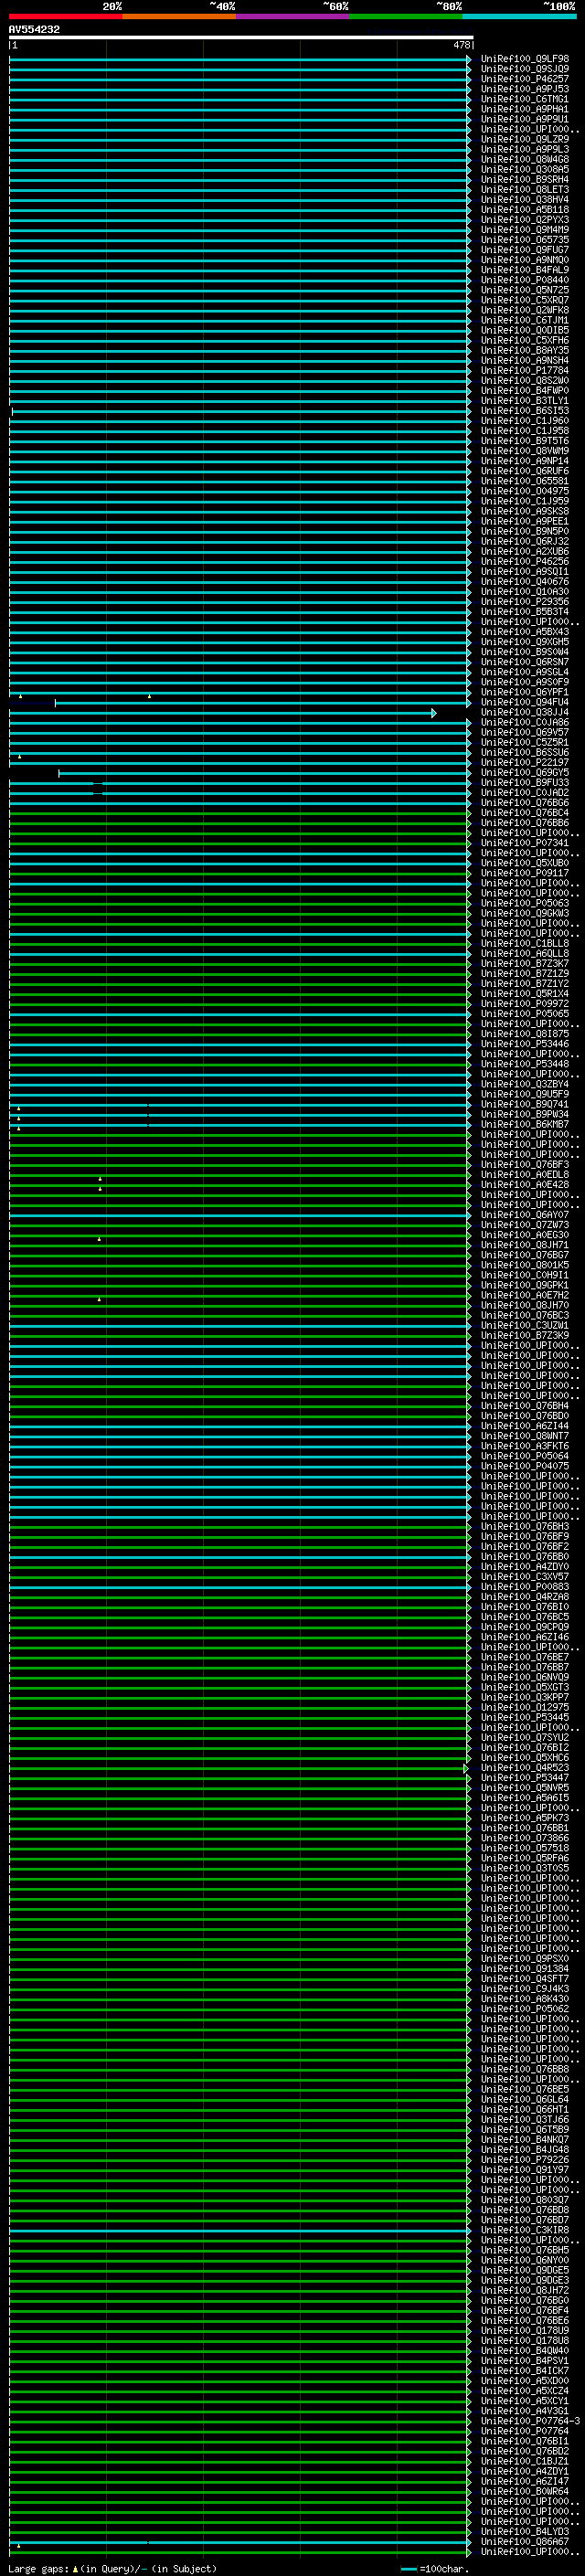This screenshot has width=585, height=2576.
Task: Click the tick mark starting UniRef100_Q69GY5 alignment
Action: (x=59, y=773)
